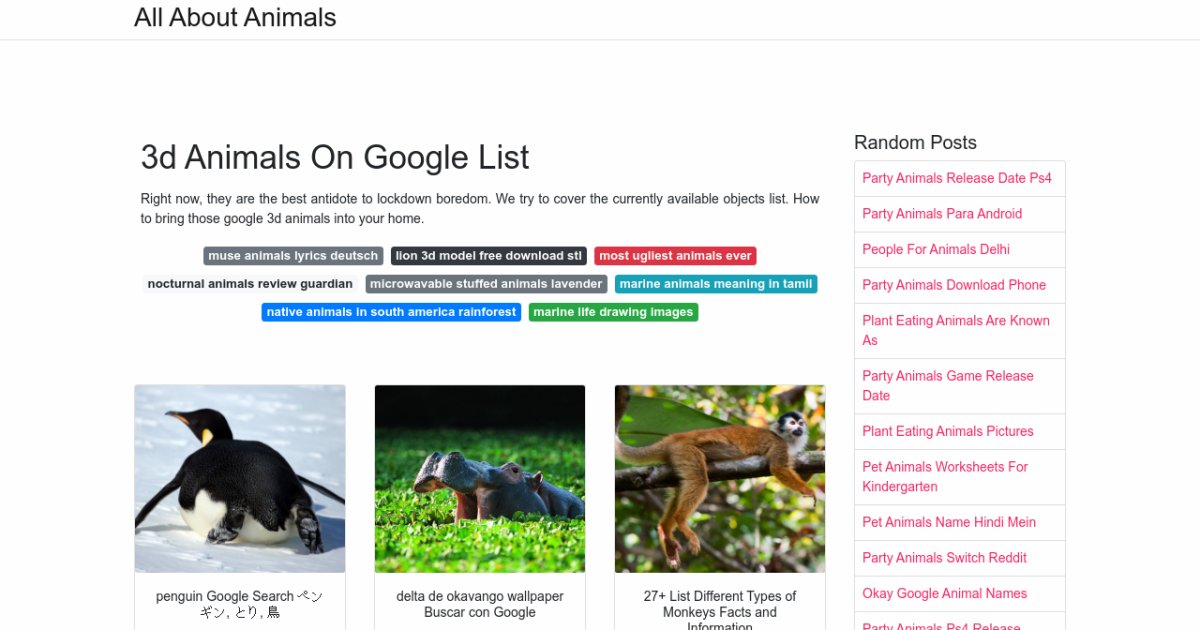Viewport: 1200px width, 630px height.
Task: Click the All About Animals site title
Action: (x=235, y=18)
